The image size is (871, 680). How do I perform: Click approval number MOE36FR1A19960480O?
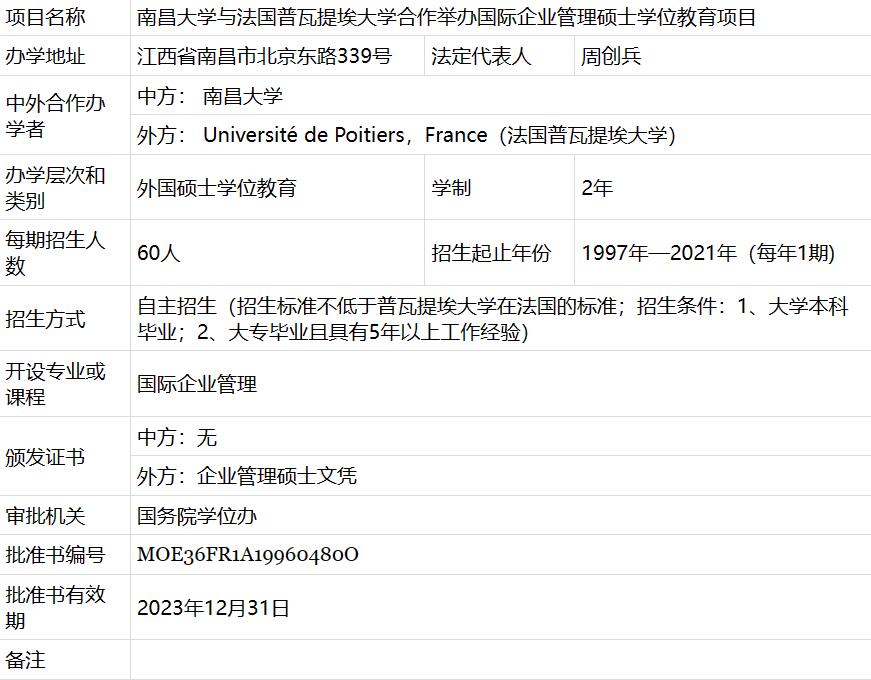point(248,554)
